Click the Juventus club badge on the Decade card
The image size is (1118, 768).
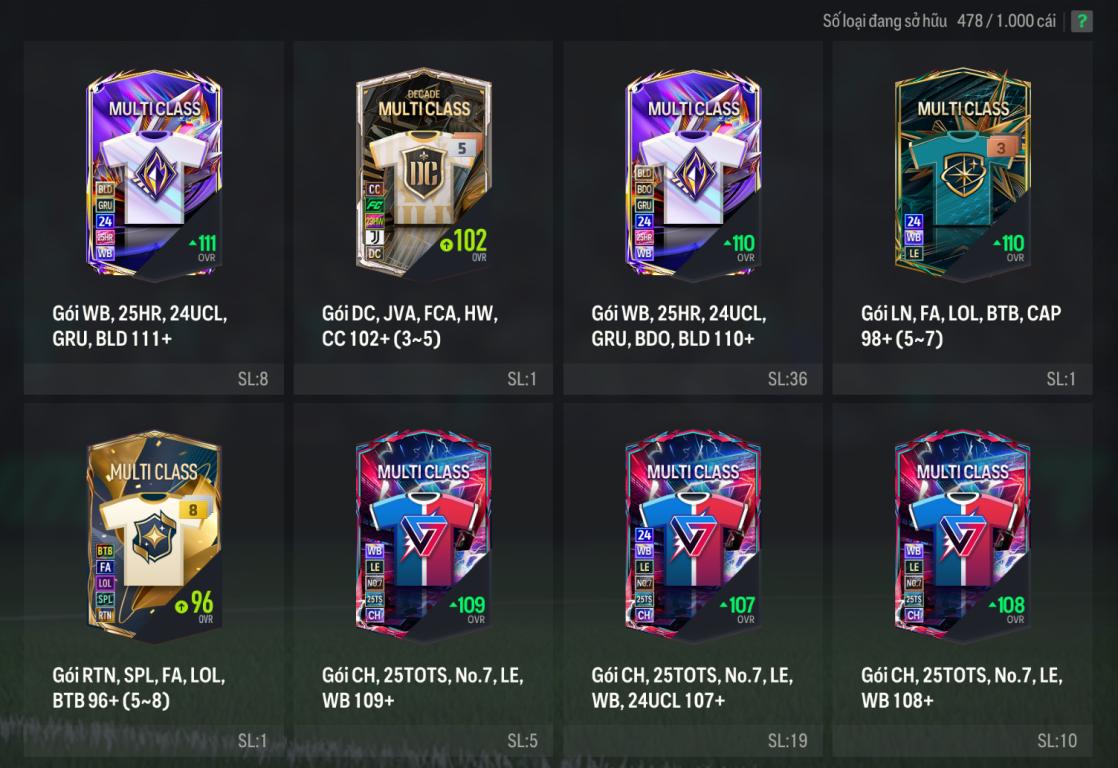pos(374,237)
